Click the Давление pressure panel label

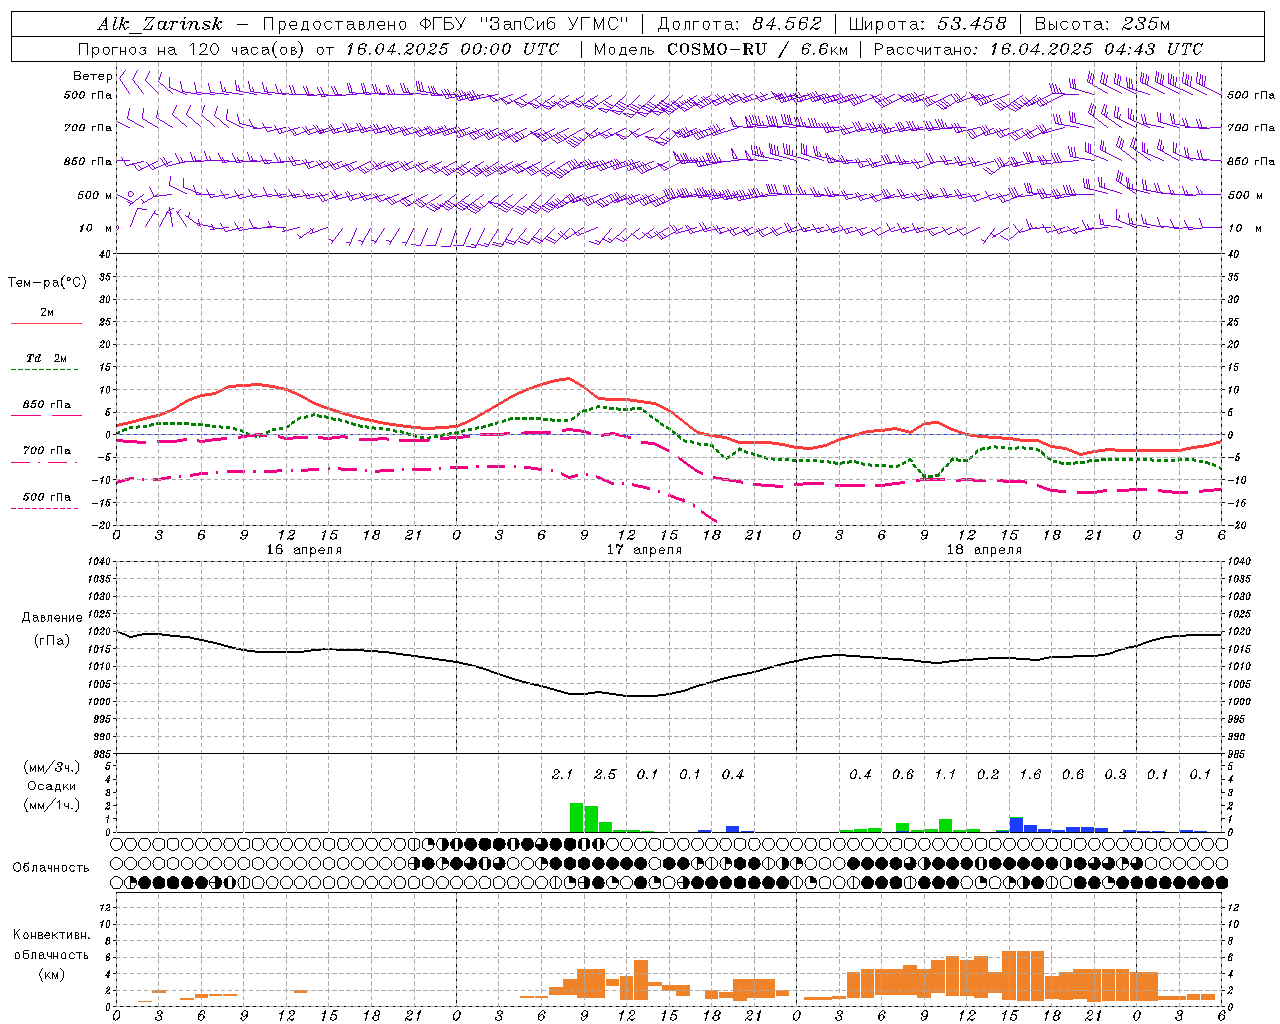click(x=52, y=618)
